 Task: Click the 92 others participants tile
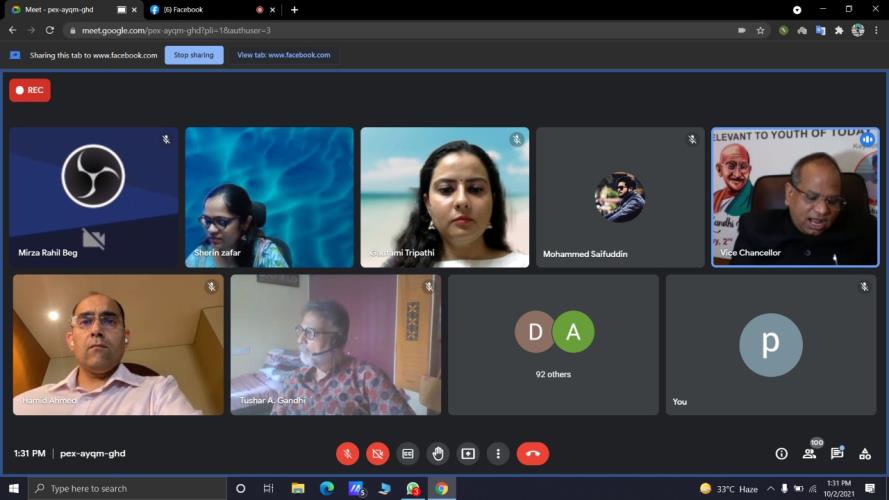click(553, 344)
